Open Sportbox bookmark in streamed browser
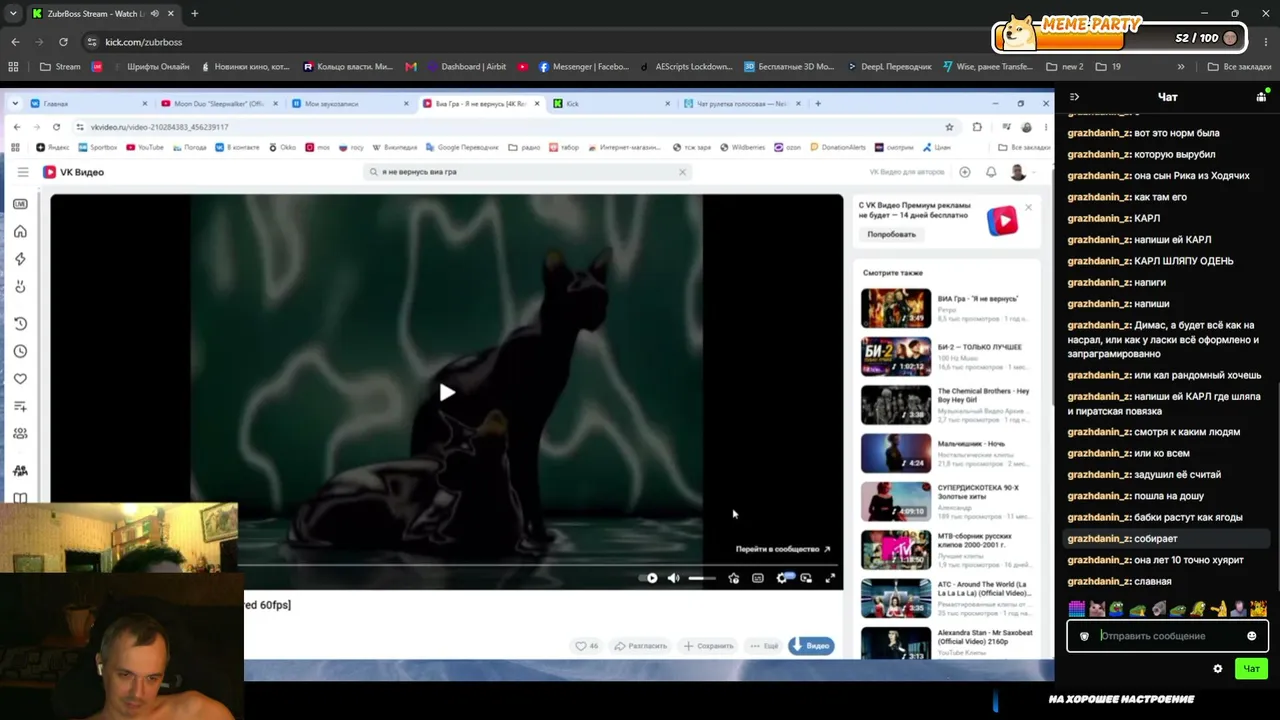The width and height of the screenshot is (1280, 720). (x=97, y=147)
